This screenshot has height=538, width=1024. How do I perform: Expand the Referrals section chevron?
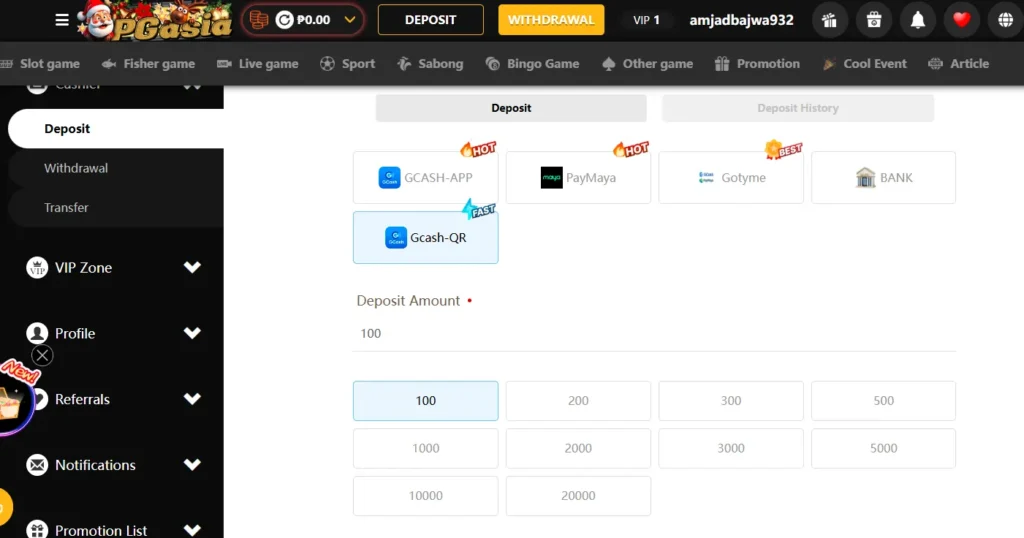point(192,399)
